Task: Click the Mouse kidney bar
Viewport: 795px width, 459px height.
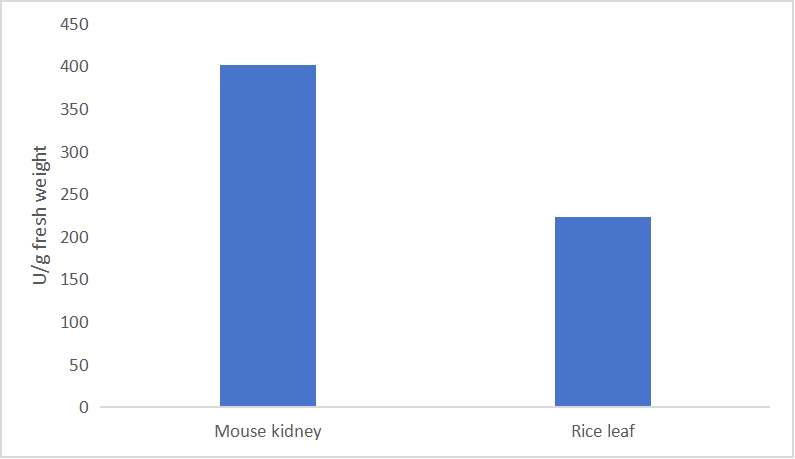Action: (x=268, y=236)
